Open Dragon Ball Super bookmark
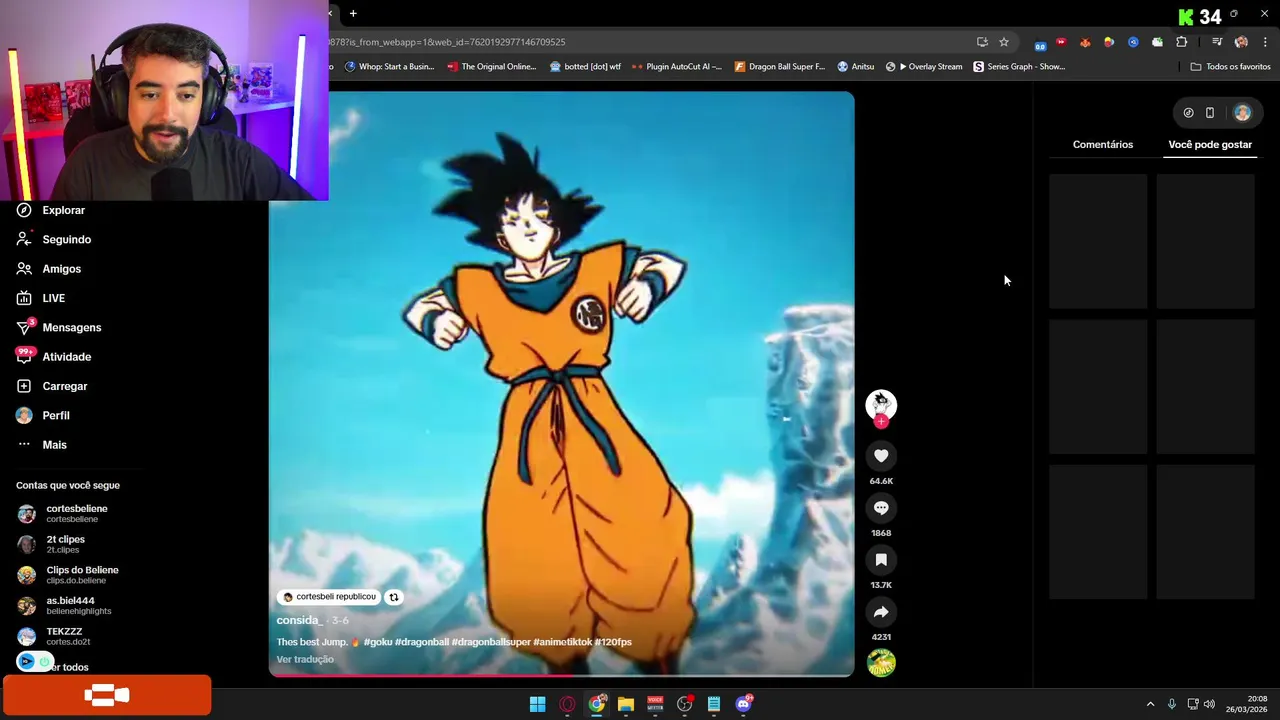This screenshot has width=1280, height=720. click(780, 67)
